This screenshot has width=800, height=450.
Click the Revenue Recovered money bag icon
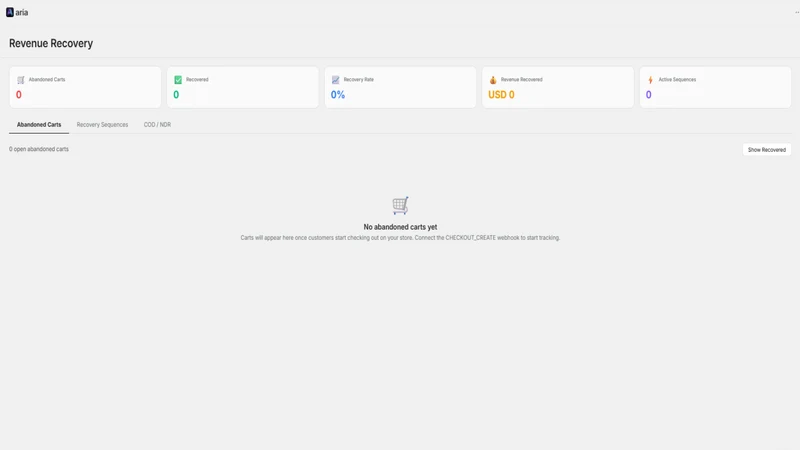[493, 80]
